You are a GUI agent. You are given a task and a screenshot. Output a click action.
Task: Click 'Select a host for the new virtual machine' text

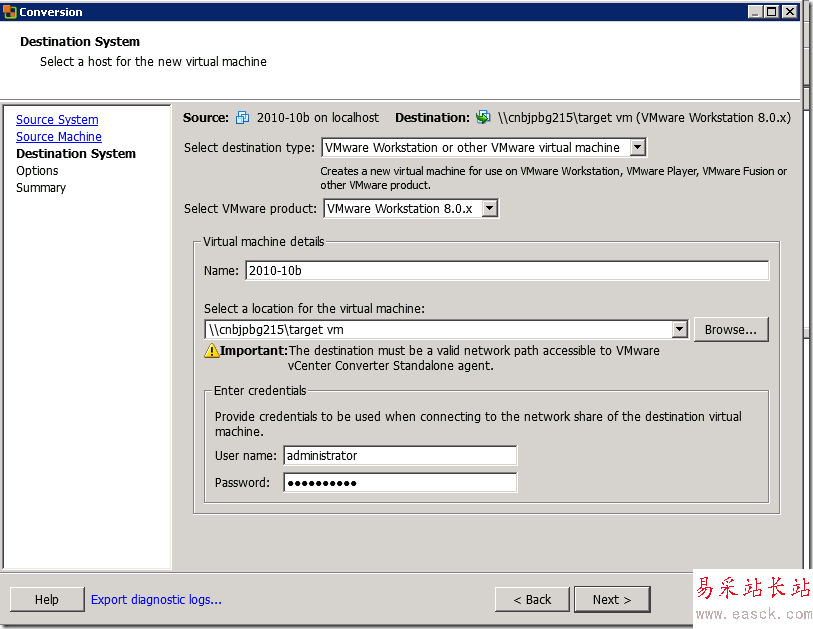click(153, 62)
